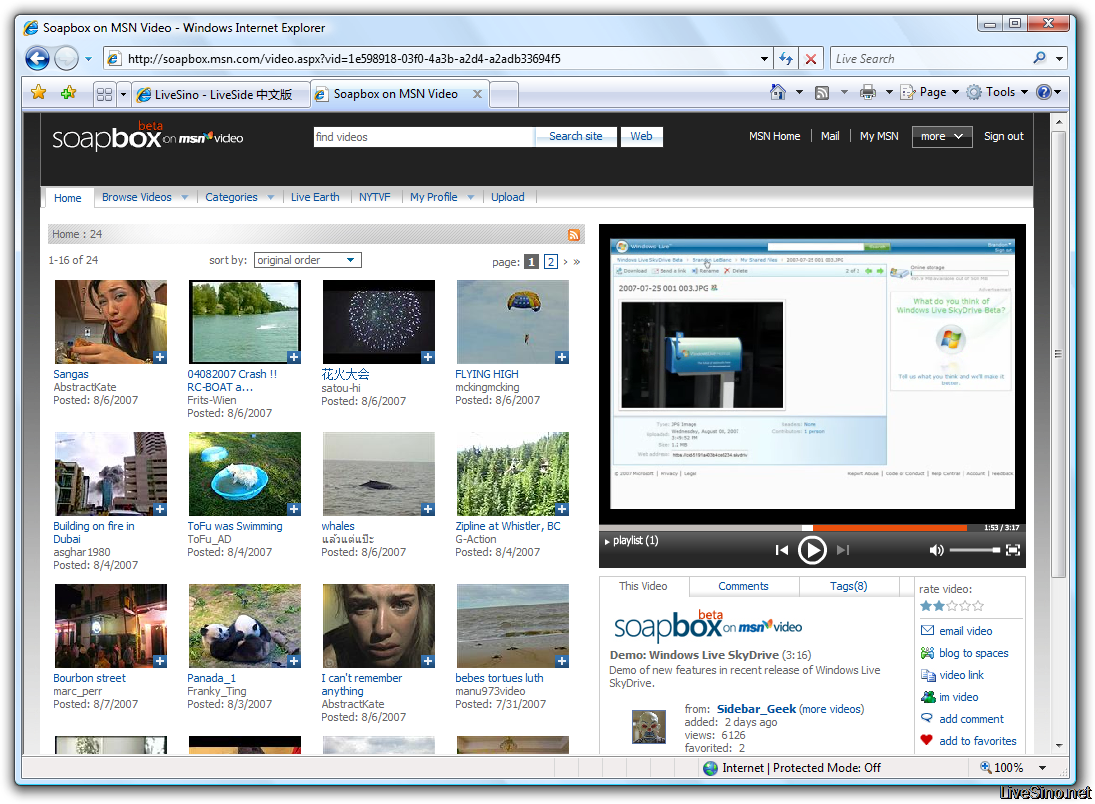Open the MSN Home link
The image size is (1095, 804).
pyautogui.click(x=774, y=136)
